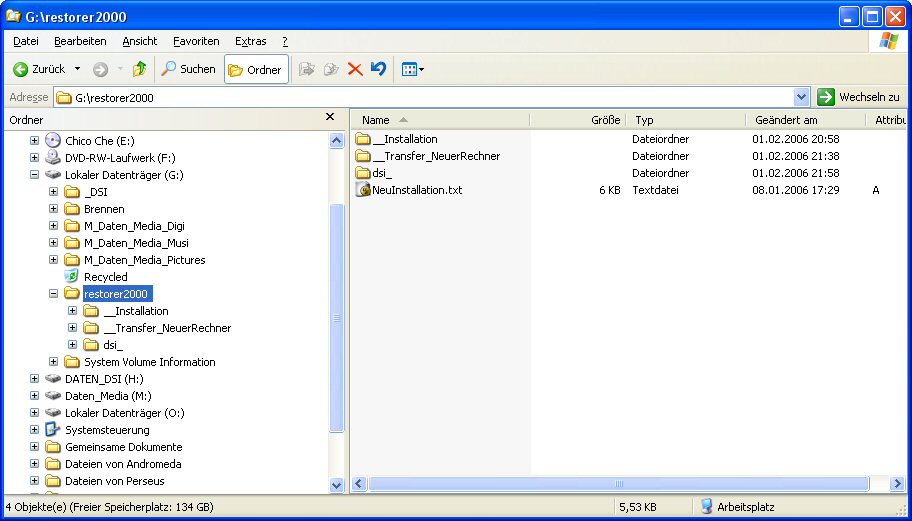
Task: Select __Installation folder icon in file list
Action: point(363,139)
